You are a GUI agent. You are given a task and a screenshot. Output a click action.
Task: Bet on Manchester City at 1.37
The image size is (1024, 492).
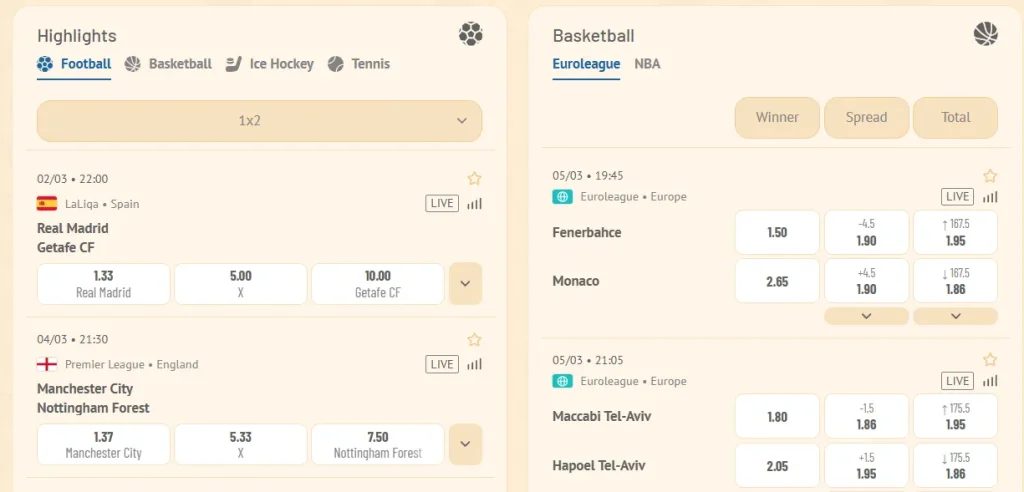[x=104, y=444]
